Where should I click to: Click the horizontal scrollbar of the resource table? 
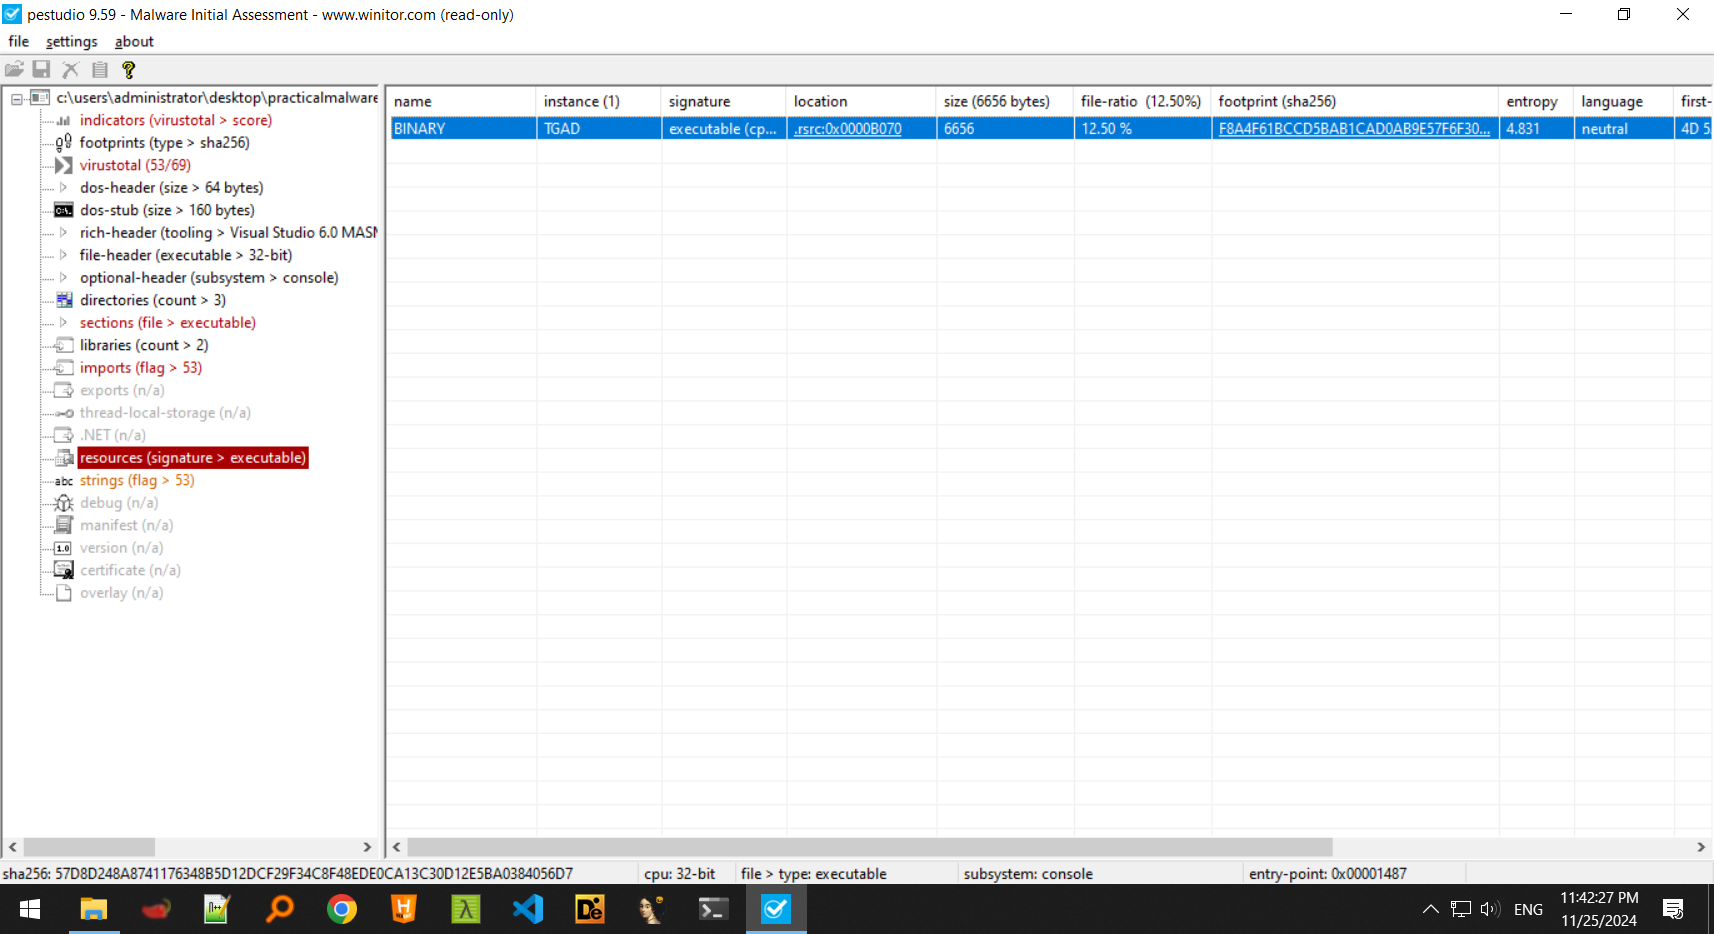point(870,847)
